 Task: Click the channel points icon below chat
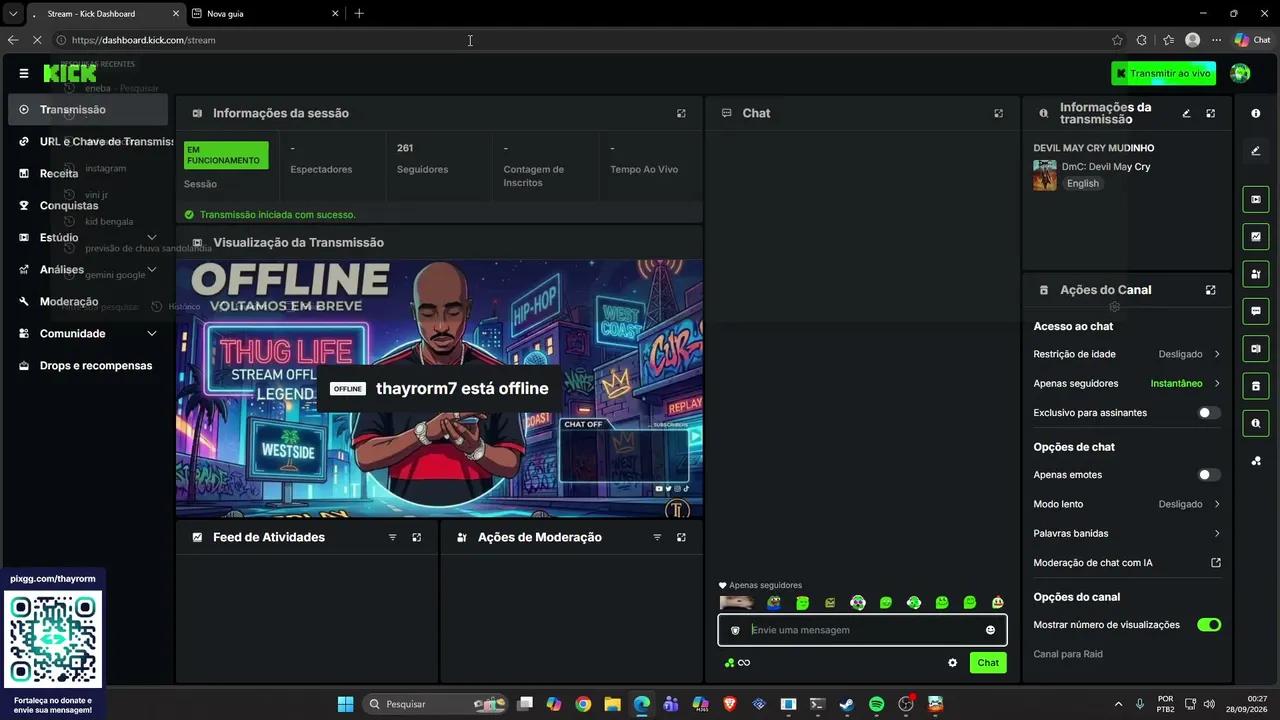[x=730, y=662]
